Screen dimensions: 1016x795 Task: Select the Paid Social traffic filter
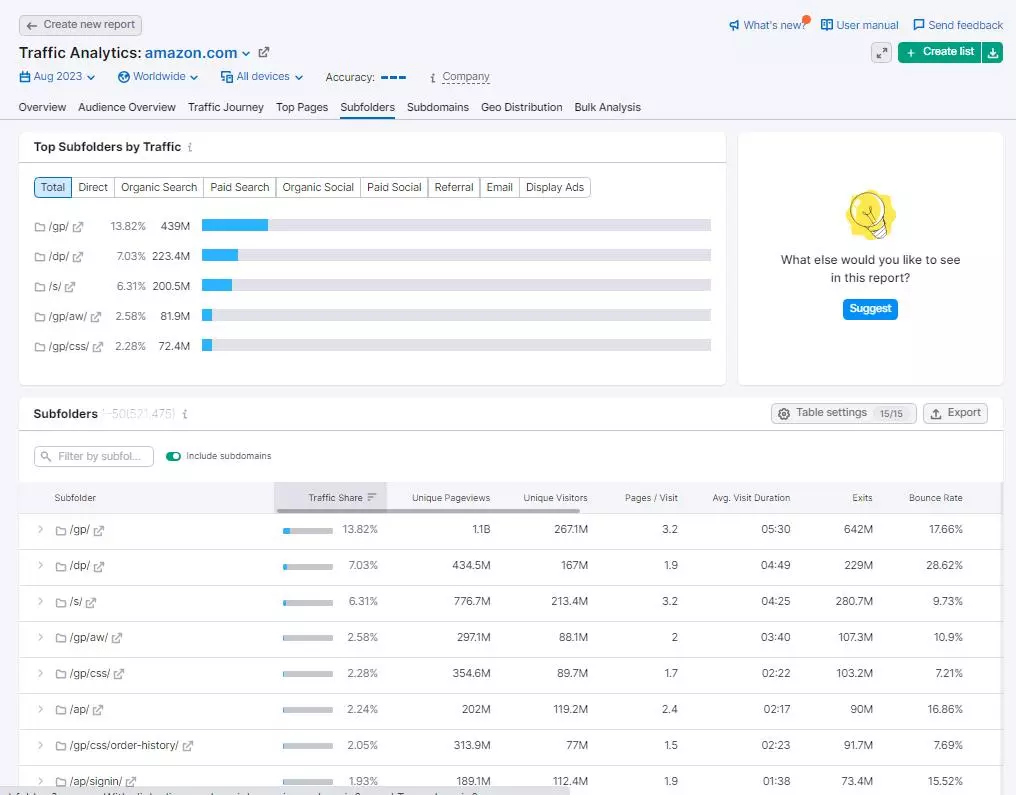click(394, 187)
